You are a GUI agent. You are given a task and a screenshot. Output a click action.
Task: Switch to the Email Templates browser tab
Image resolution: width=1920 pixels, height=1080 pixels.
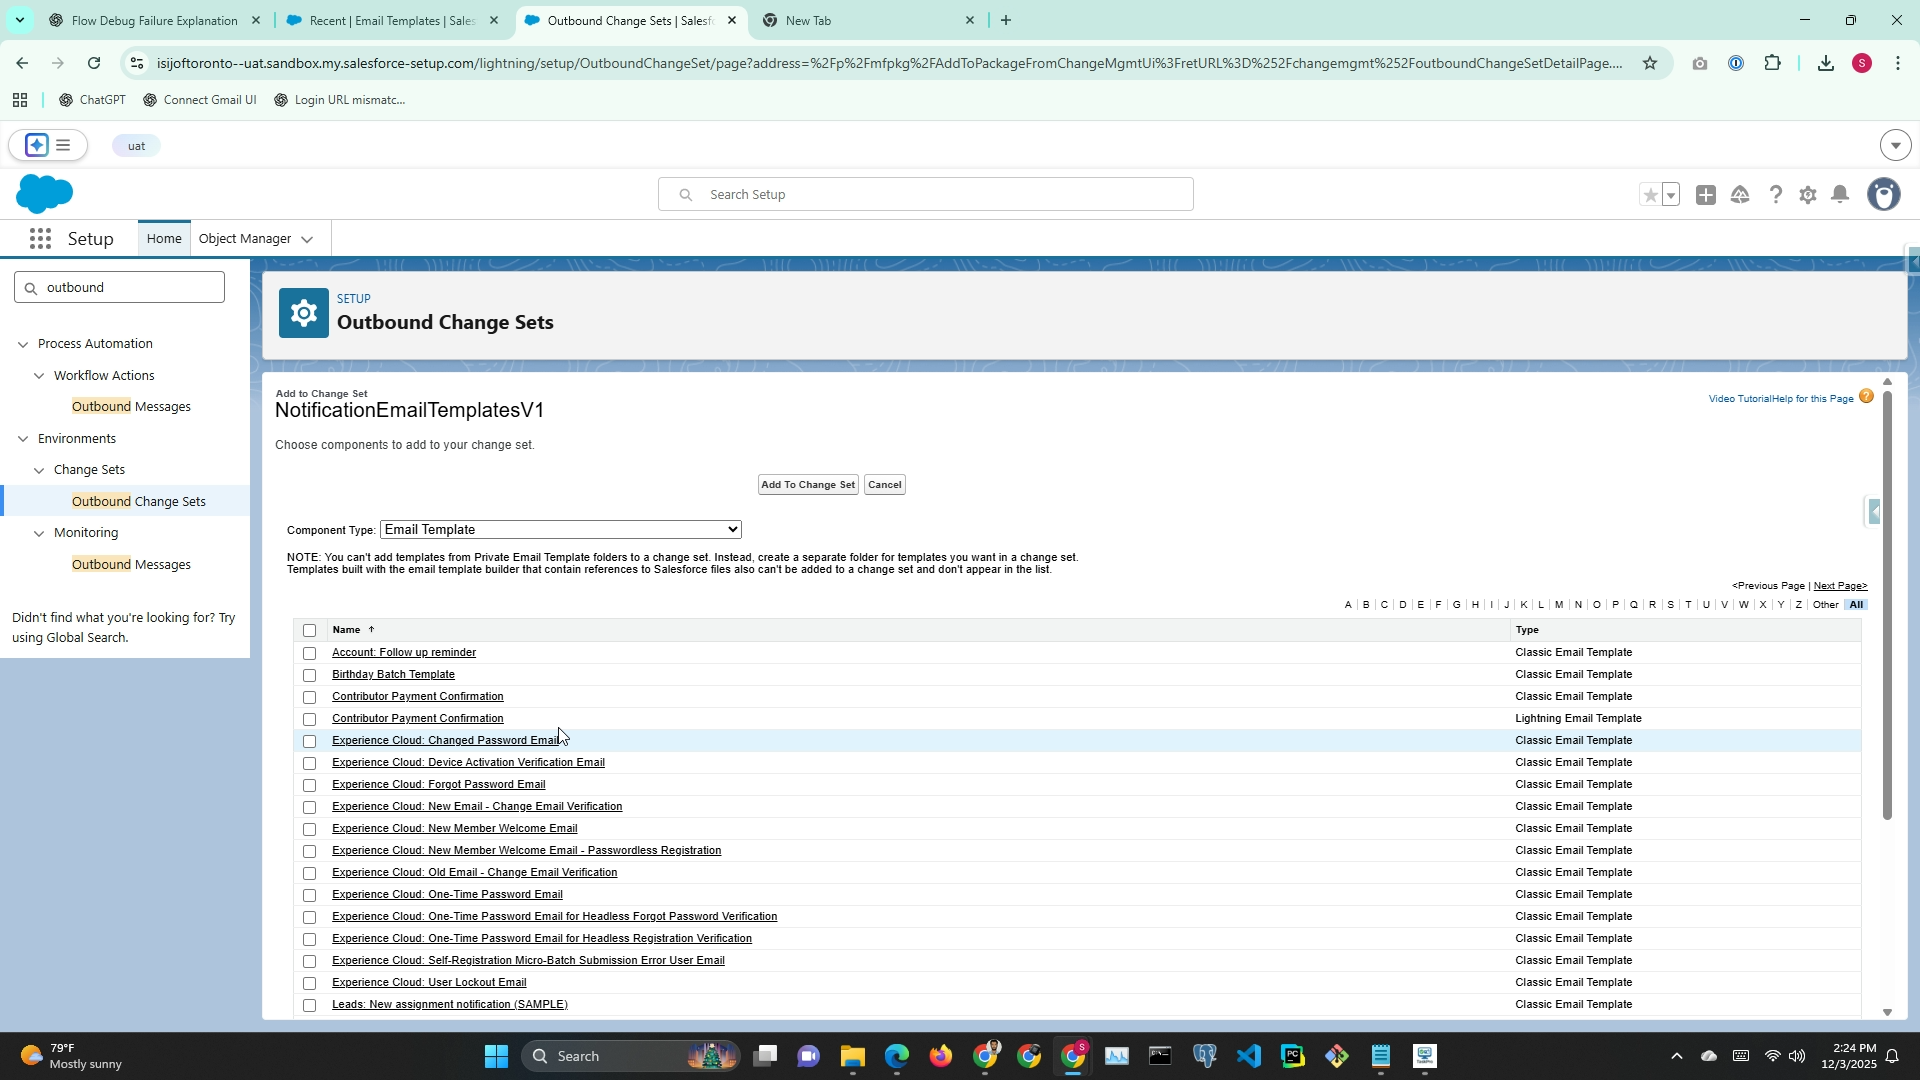click(392, 20)
